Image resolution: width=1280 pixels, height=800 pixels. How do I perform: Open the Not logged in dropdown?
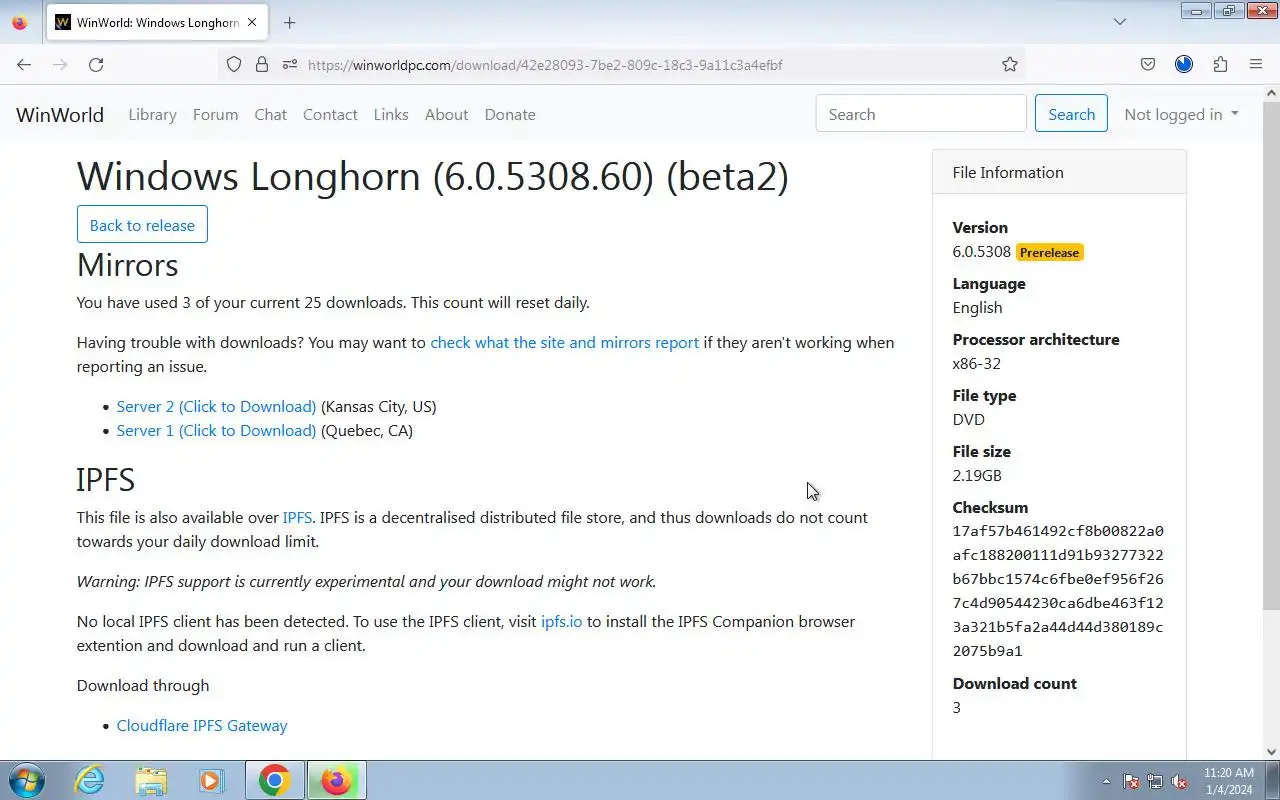point(1181,114)
